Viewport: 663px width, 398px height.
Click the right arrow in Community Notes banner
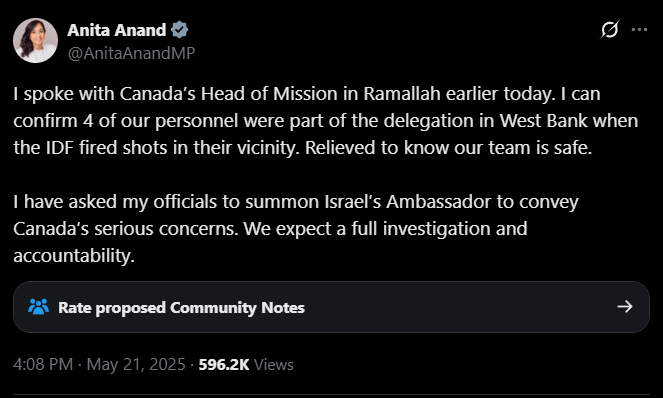[625, 307]
